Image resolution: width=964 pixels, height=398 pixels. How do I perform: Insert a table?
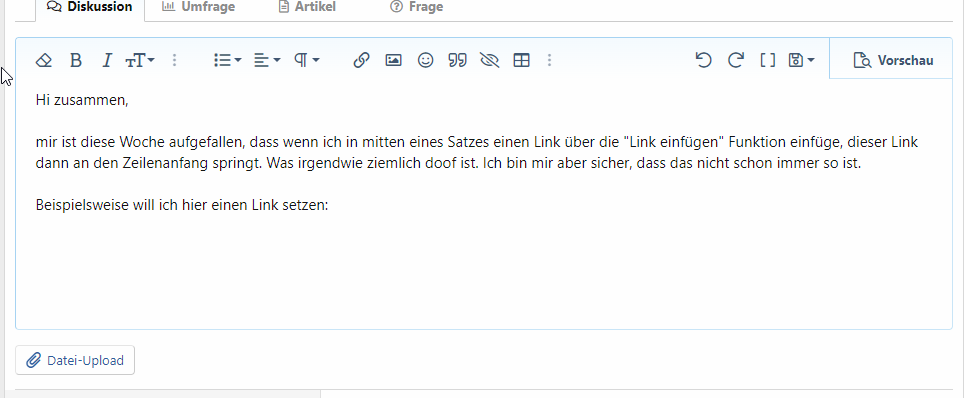coord(521,60)
